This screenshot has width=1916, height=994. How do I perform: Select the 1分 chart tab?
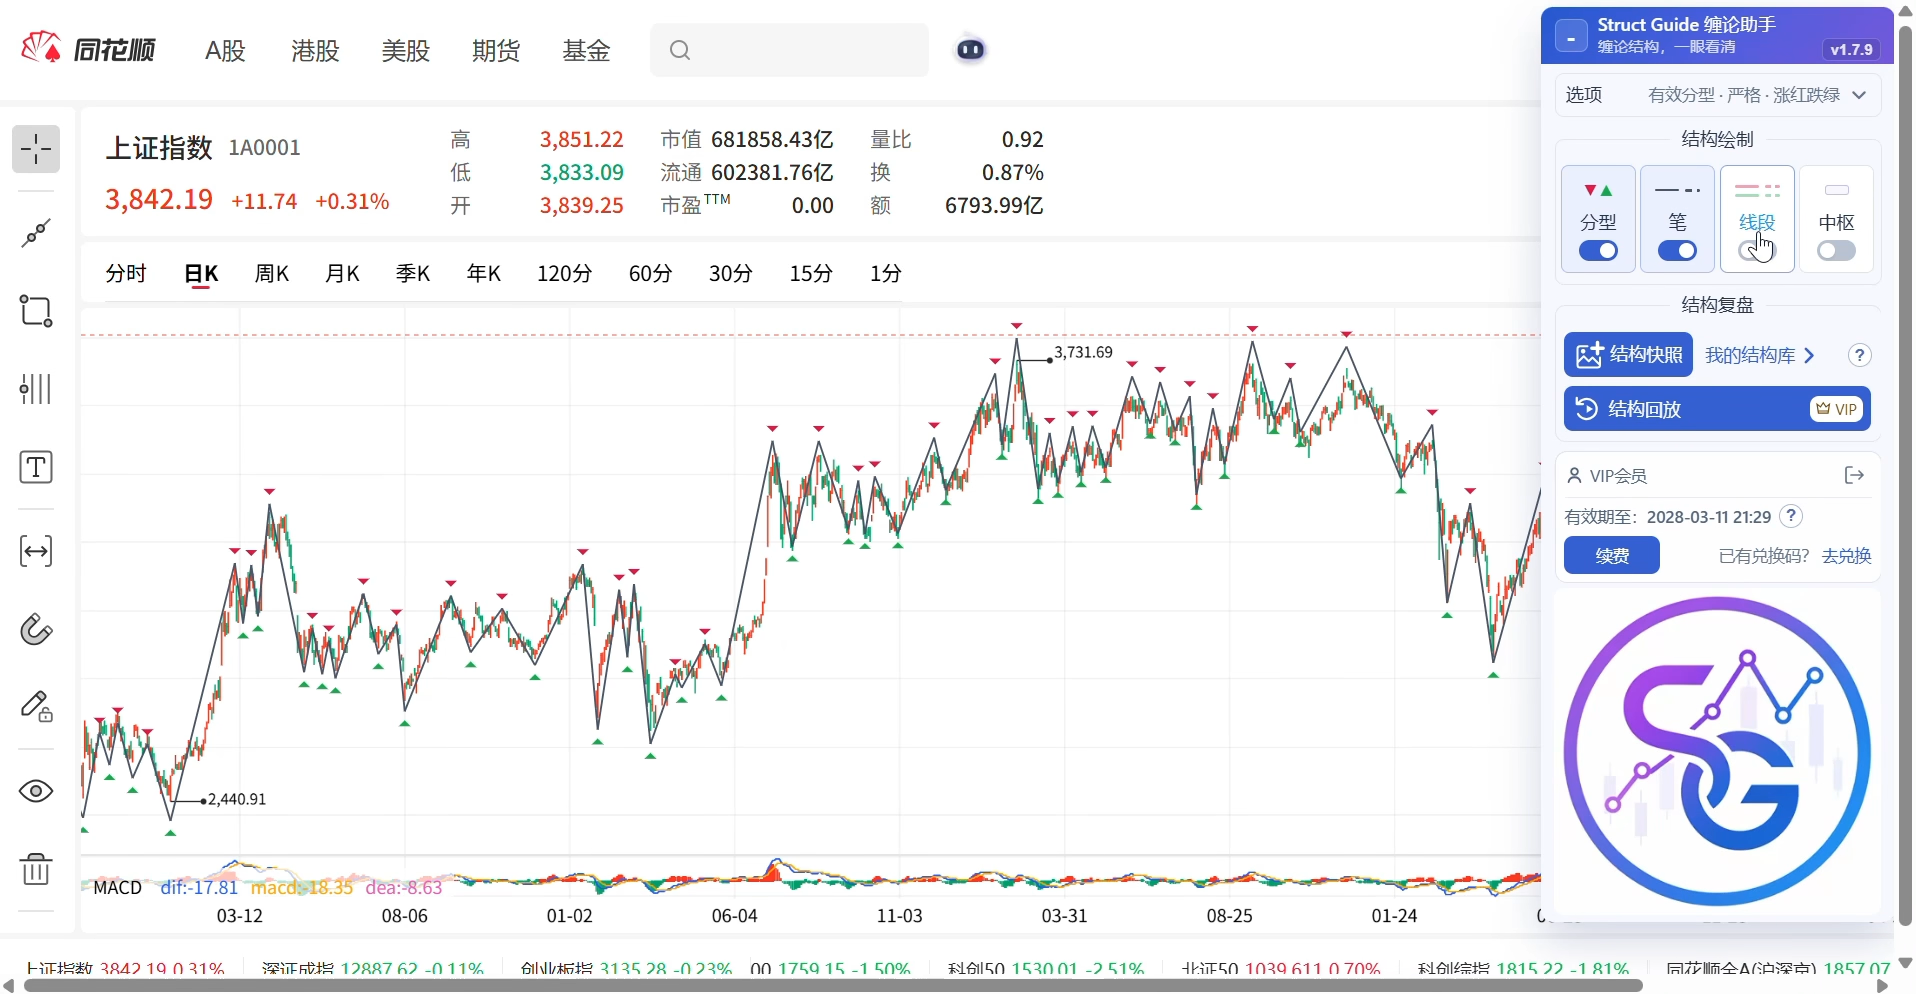[x=885, y=273]
